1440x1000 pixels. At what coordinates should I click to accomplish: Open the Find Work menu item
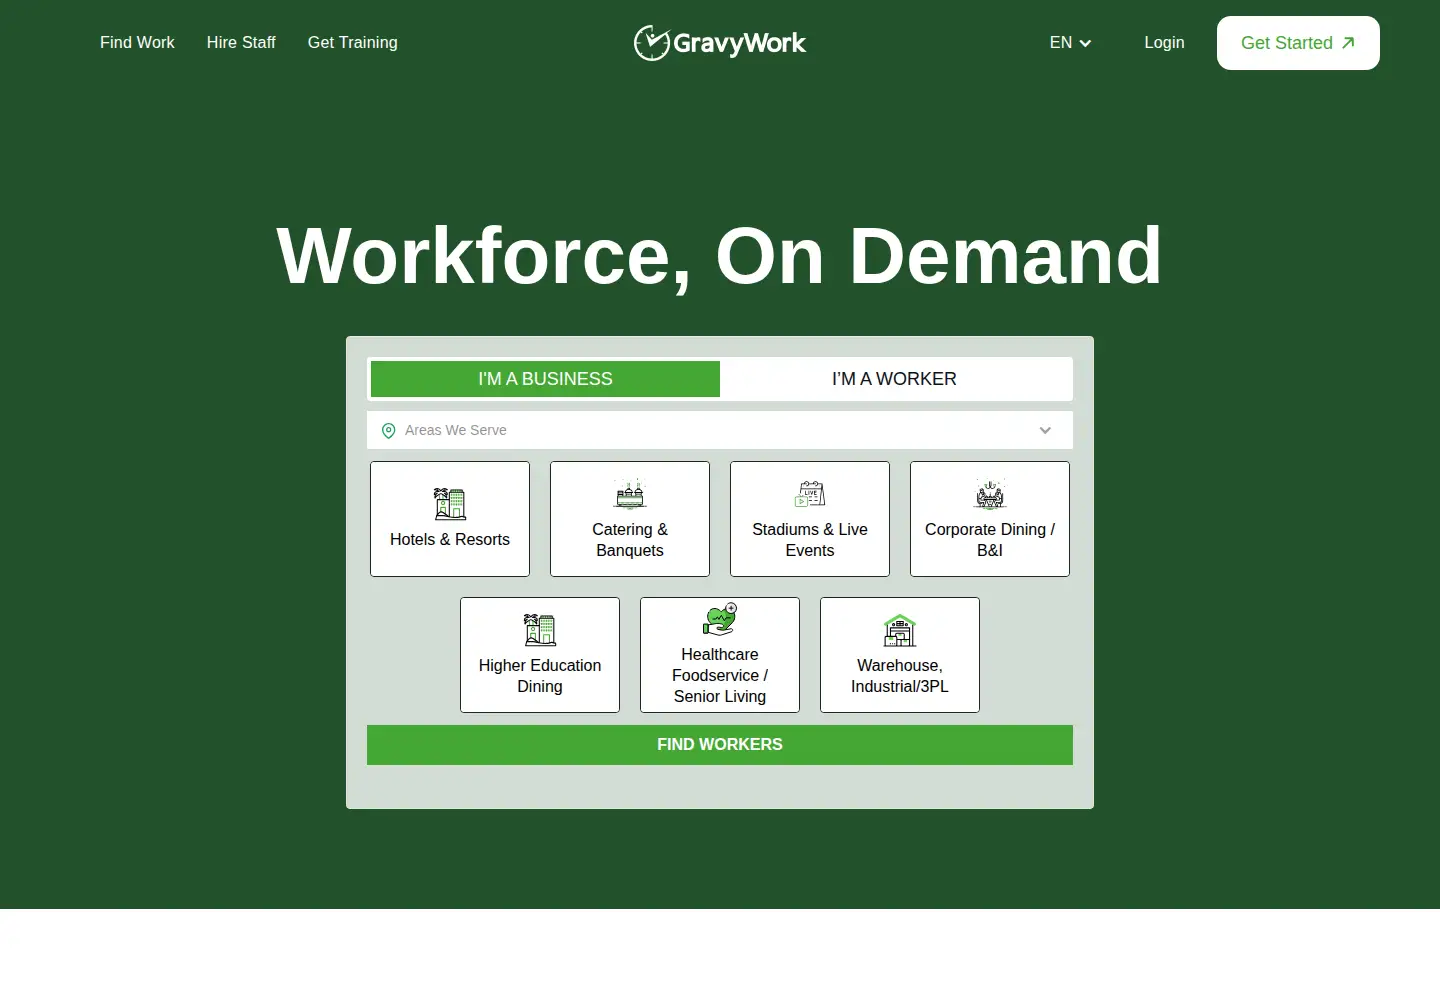point(137,43)
